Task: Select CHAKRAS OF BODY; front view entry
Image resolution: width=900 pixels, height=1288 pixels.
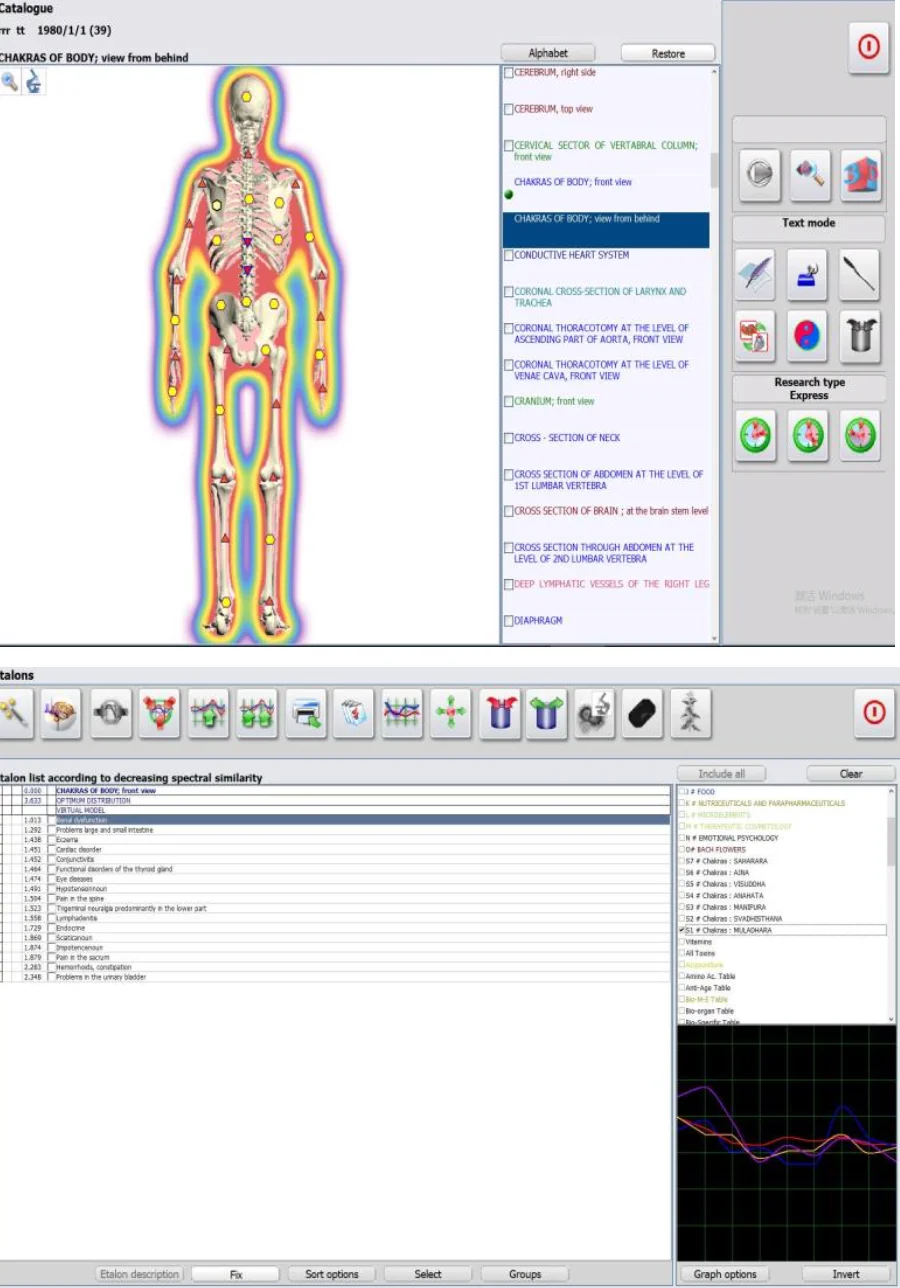Action: click(572, 182)
